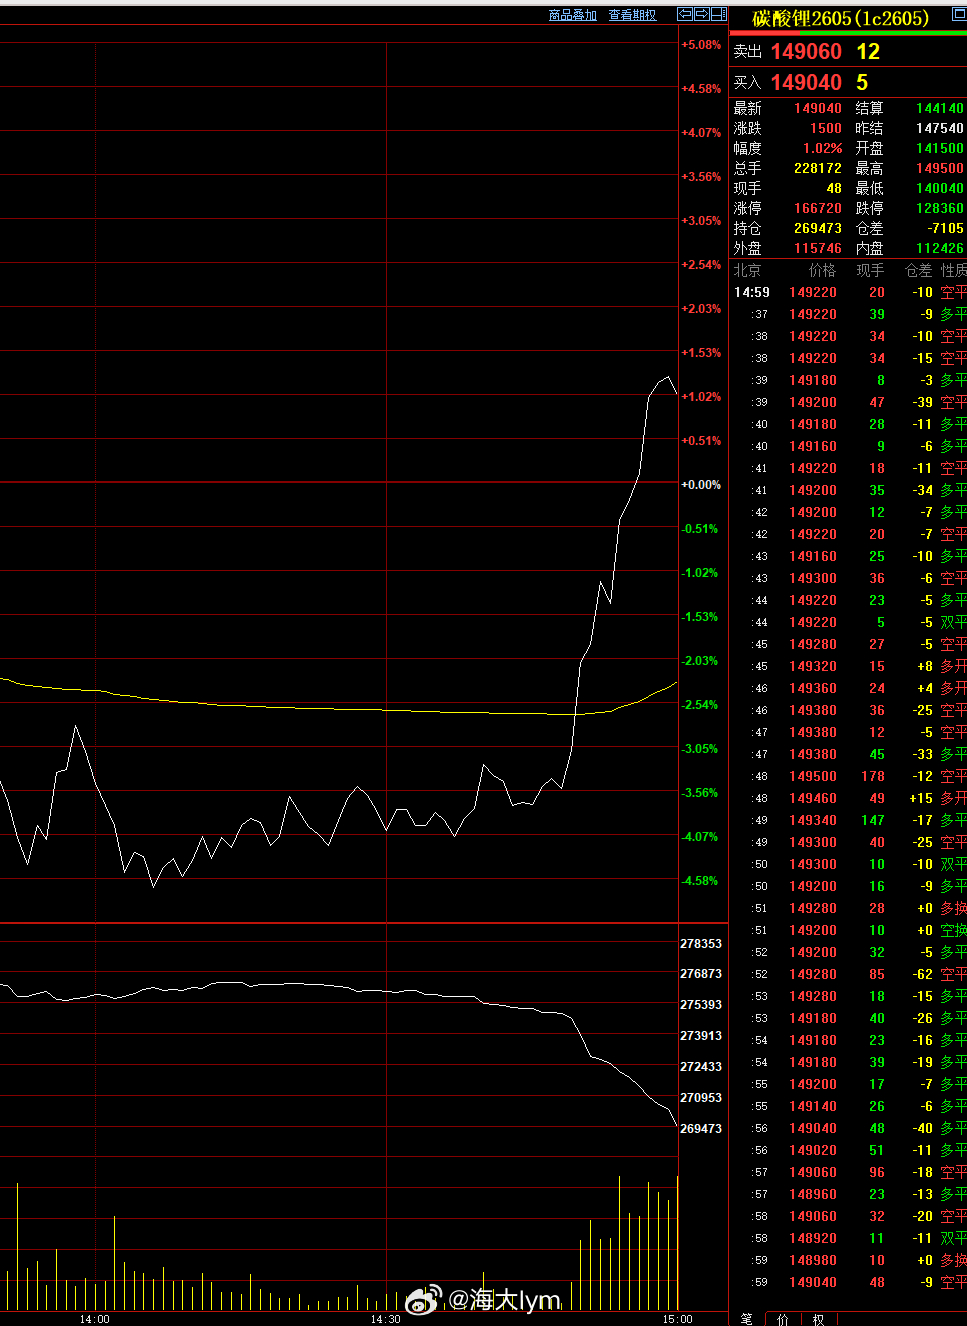
Task: Click the 仓差 column header in tick list
Action: pyautogui.click(x=918, y=270)
